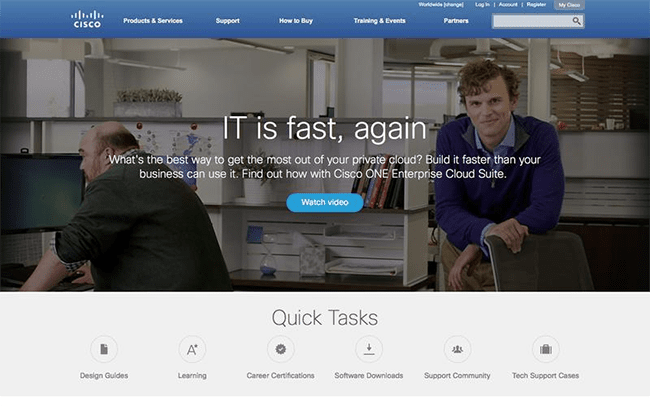Click the Tech Support Cases label
Viewport: 650px width, 406px height.
(546, 376)
